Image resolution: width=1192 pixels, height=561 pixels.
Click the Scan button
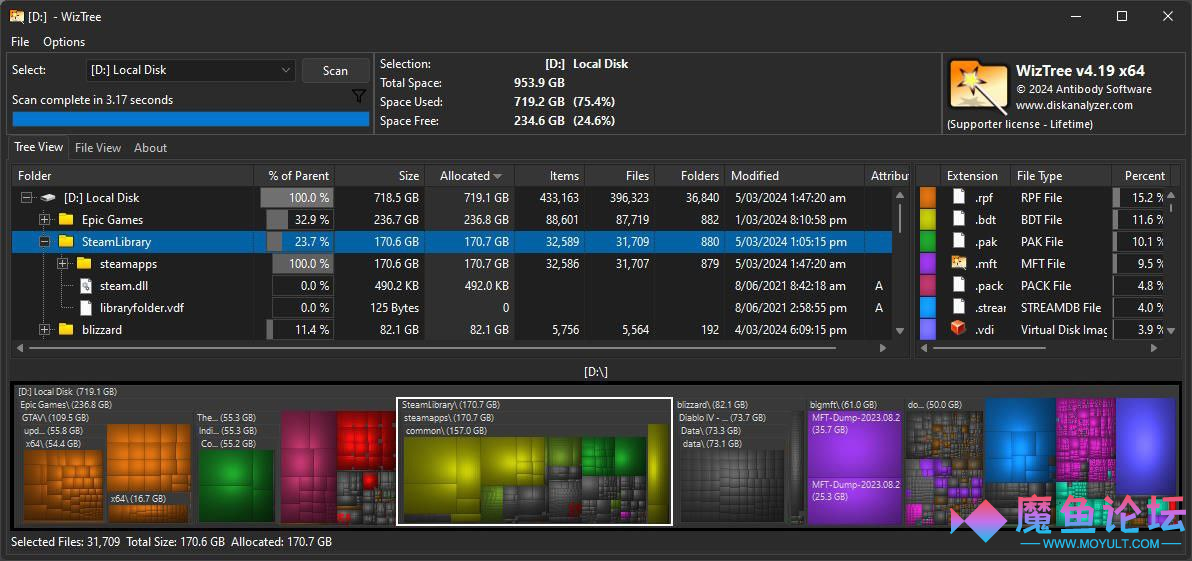tap(335, 71)
